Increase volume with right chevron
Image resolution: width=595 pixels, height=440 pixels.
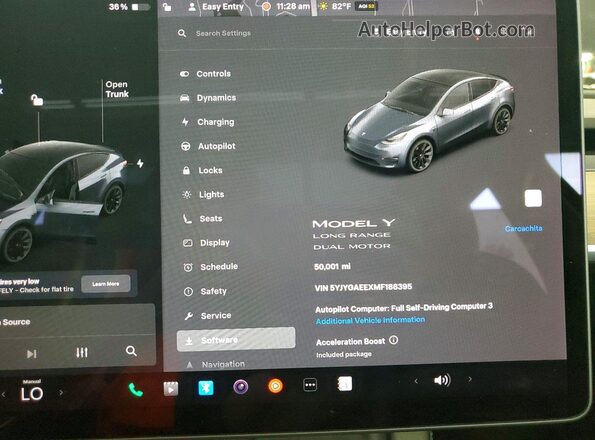click(470, 379)
